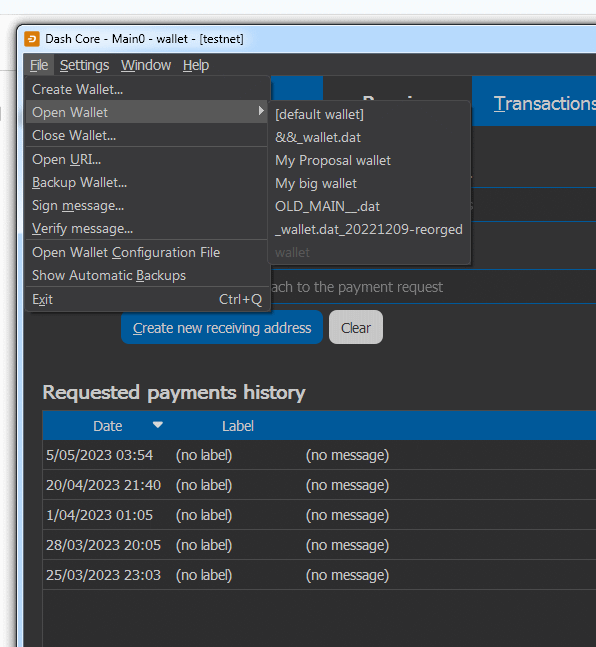
Task: Sort history by Label column header
Action: pyautogui.click(x=238, y=426)
